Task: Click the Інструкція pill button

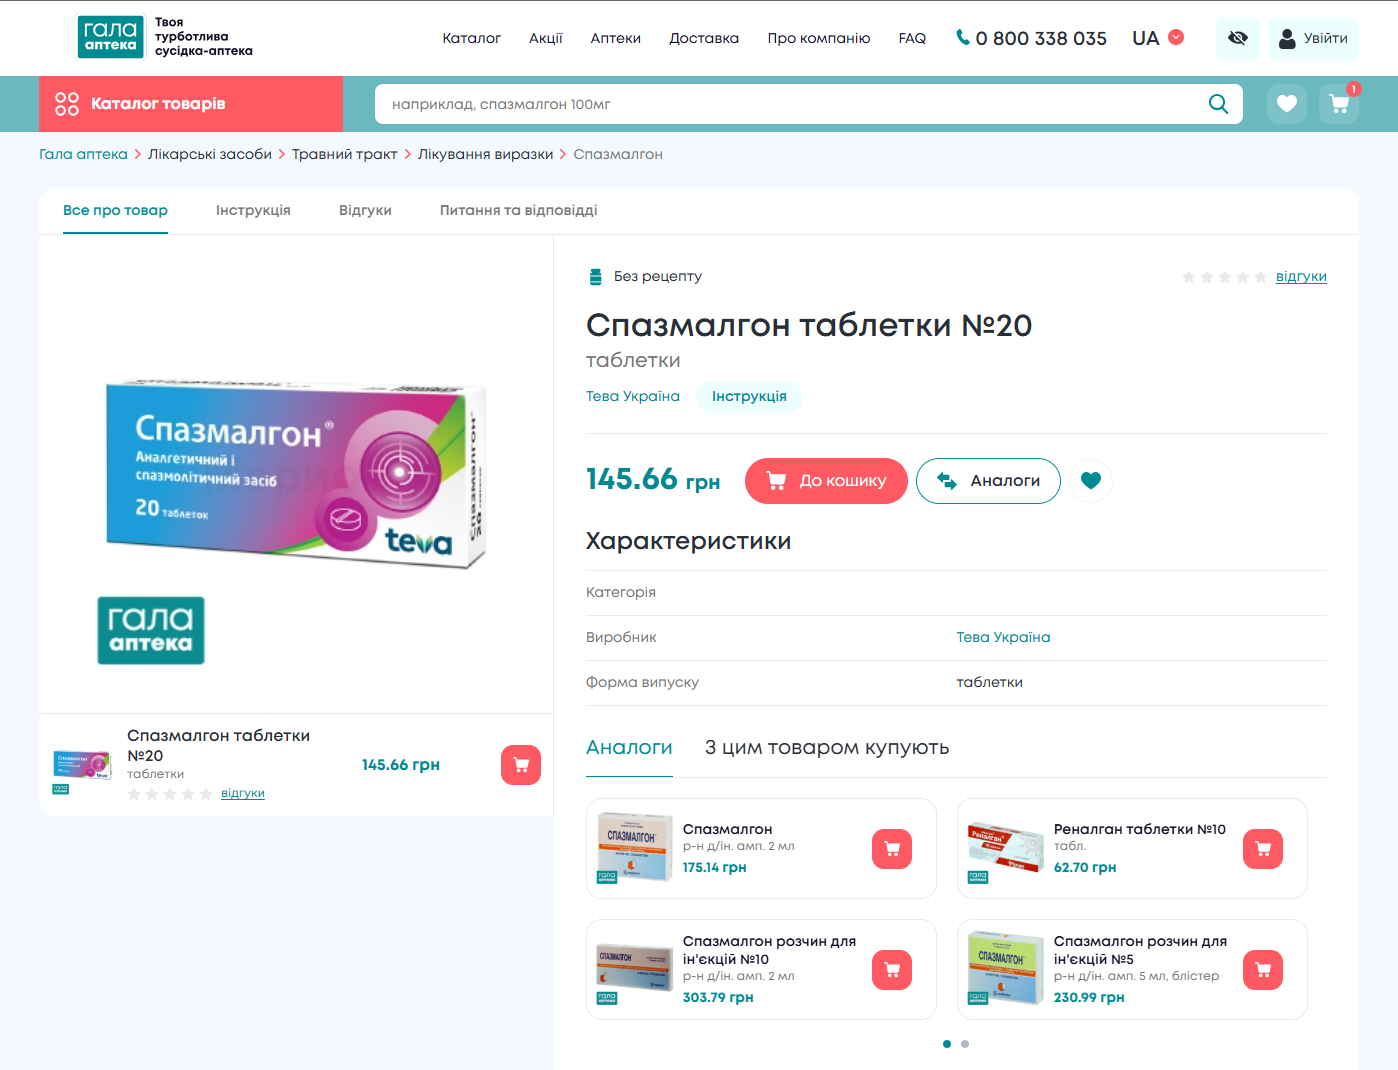Action: click(x=749, y=396)
